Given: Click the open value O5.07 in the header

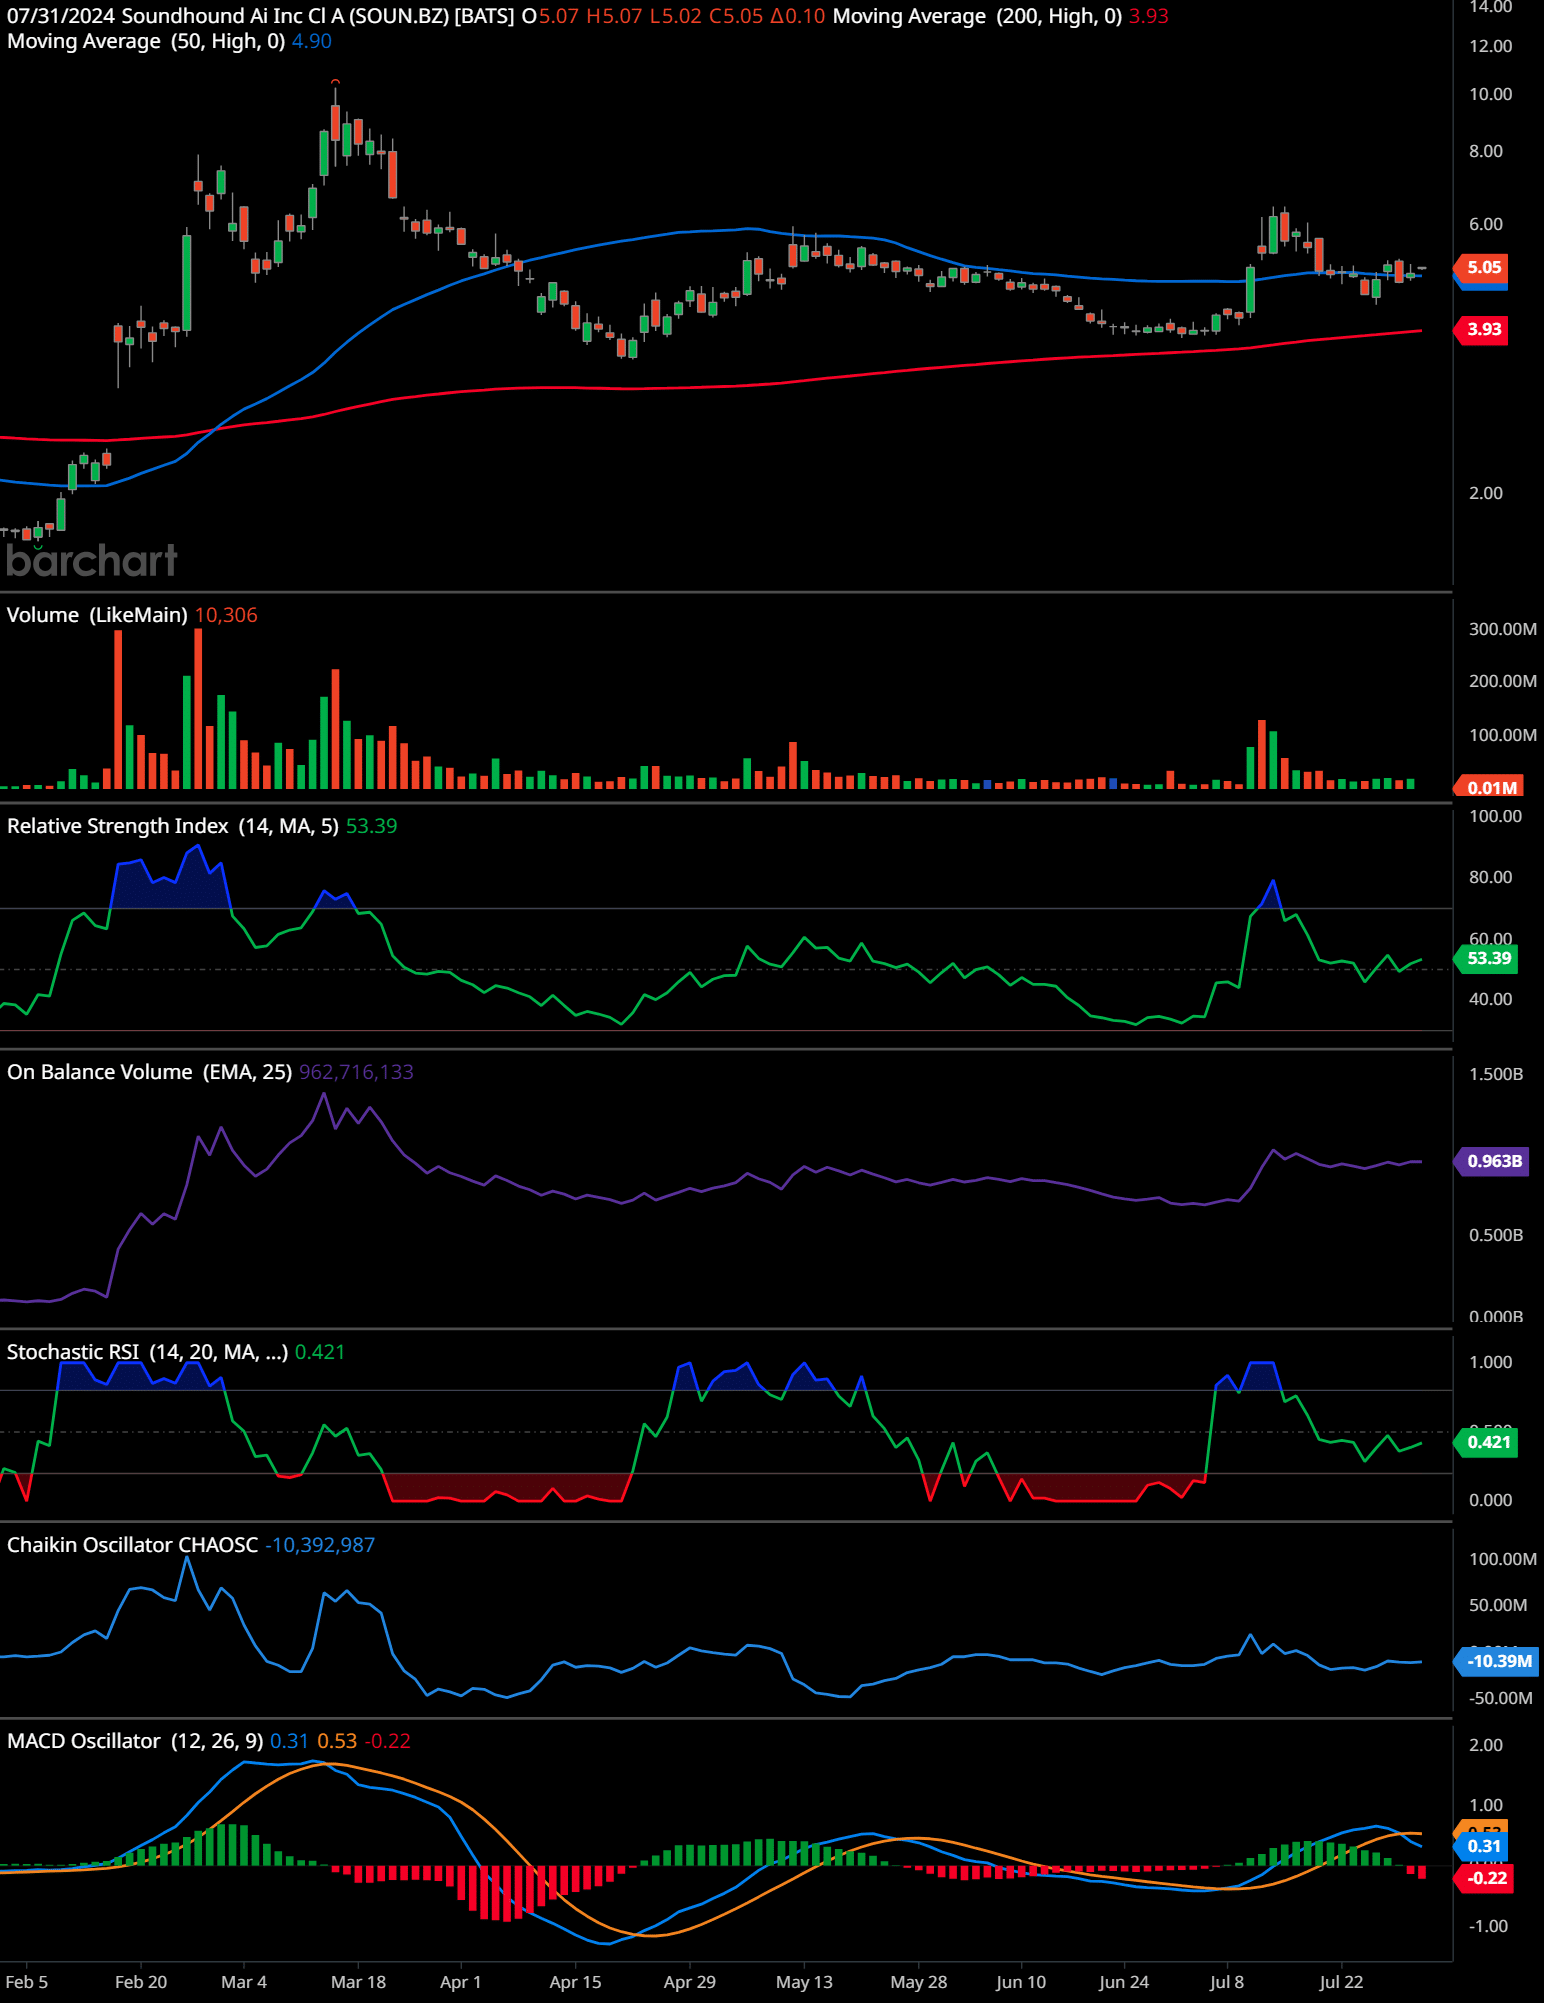Looking at the screenshot, I should [x=550, y=16].
